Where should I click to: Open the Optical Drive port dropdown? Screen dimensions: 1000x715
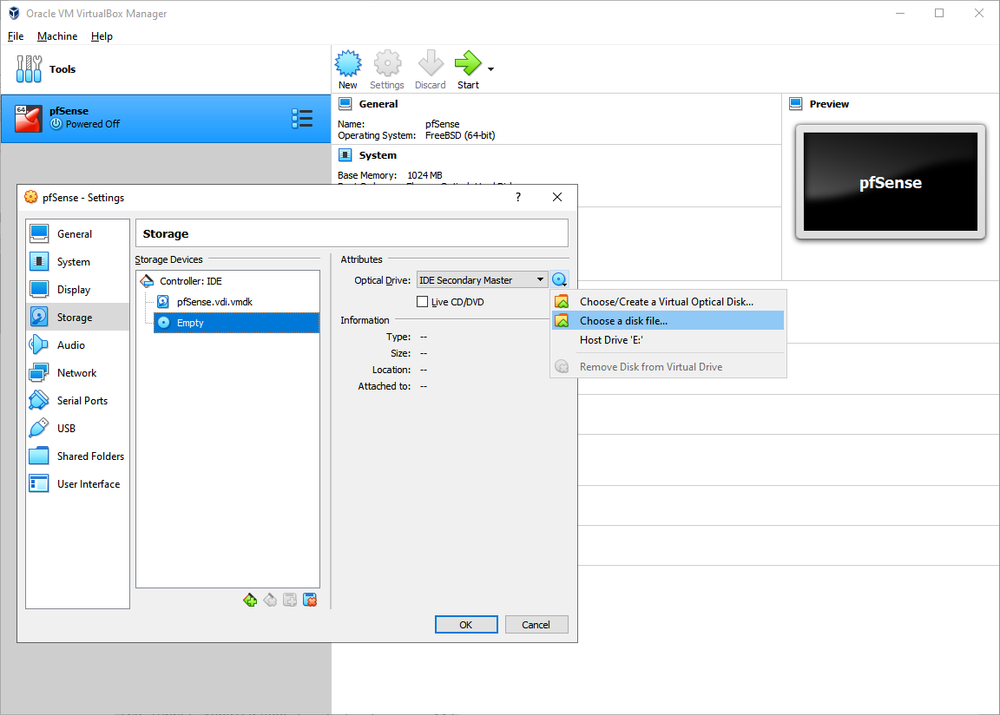click(482, 280)
